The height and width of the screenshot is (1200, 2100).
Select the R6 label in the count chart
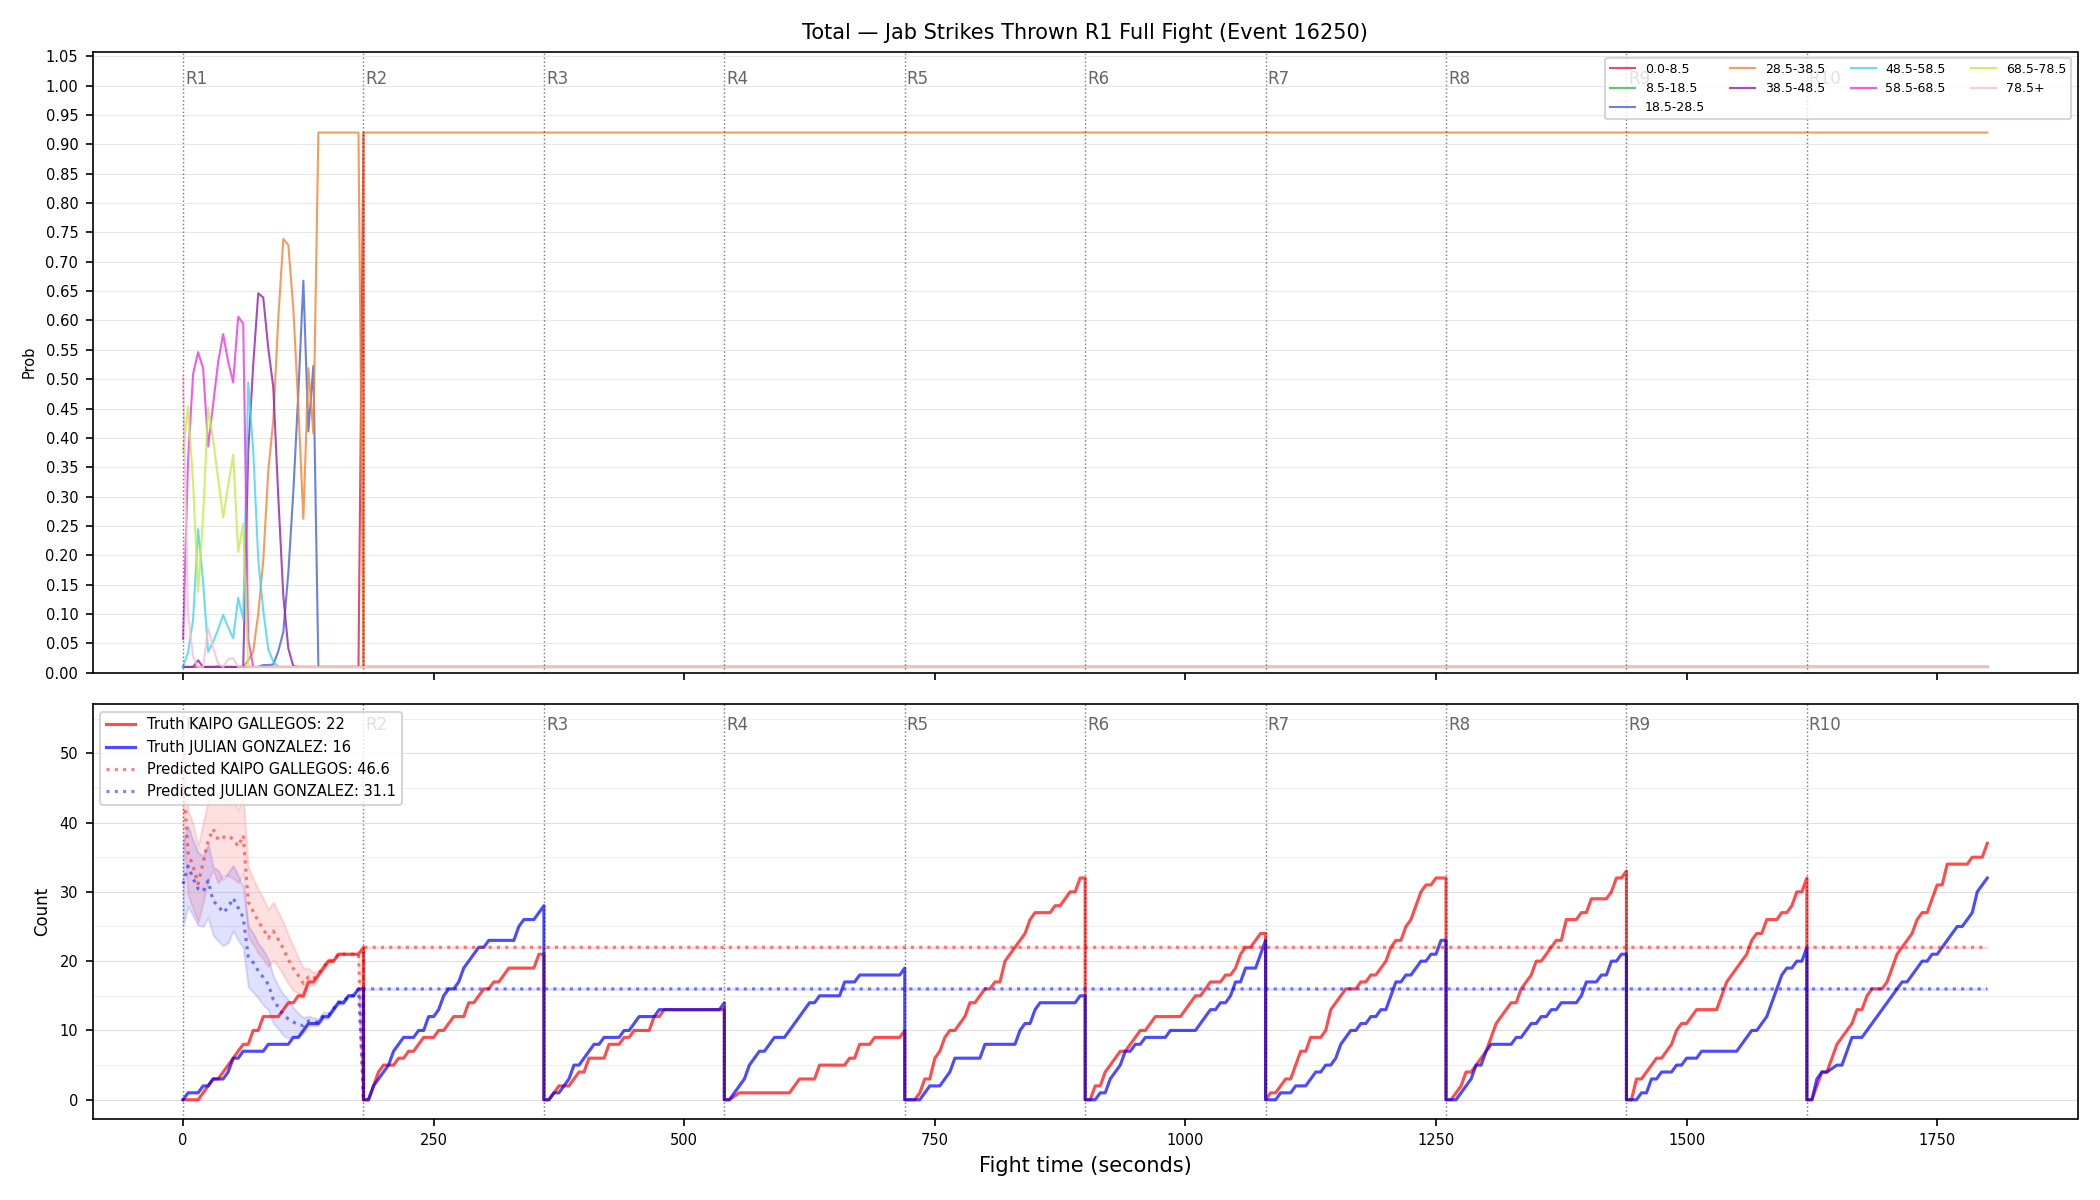(x=1098, y=724)
